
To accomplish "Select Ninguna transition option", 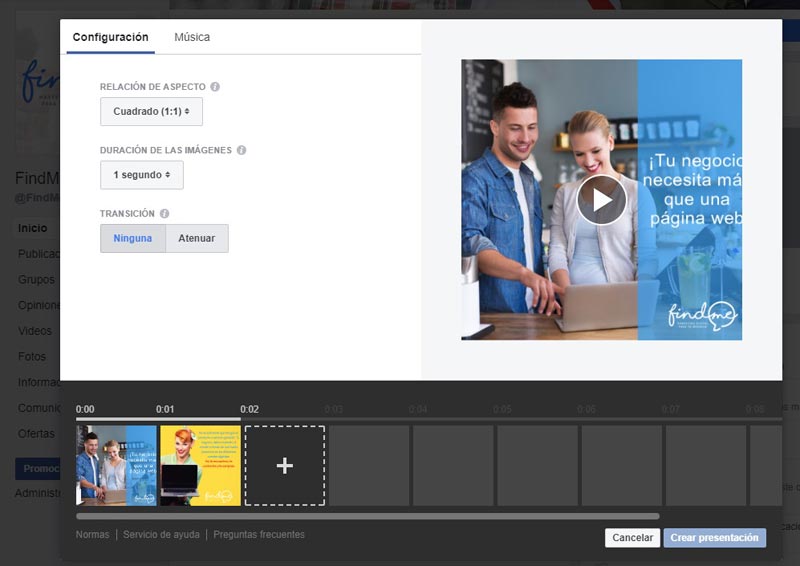I will click(x=133, y=238).
